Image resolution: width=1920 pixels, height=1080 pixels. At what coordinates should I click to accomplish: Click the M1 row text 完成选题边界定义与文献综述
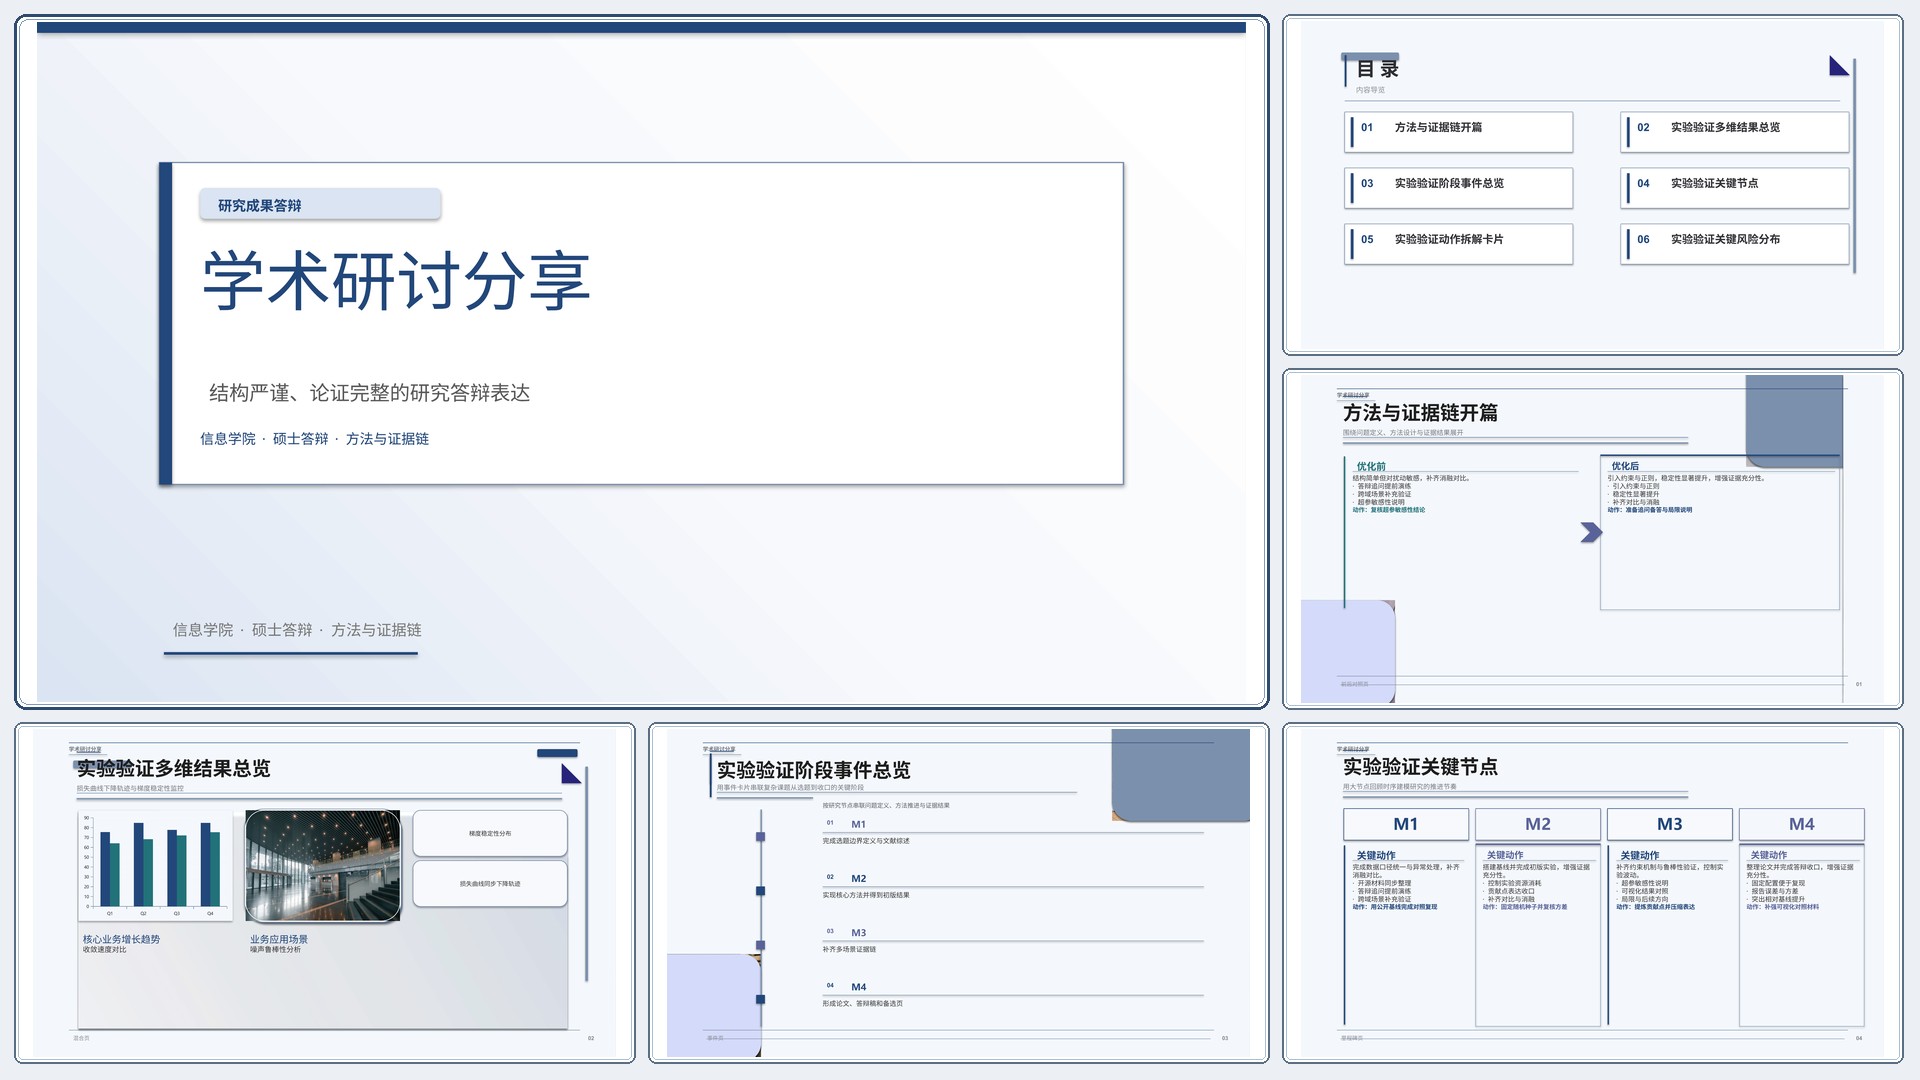coord(866,841)
